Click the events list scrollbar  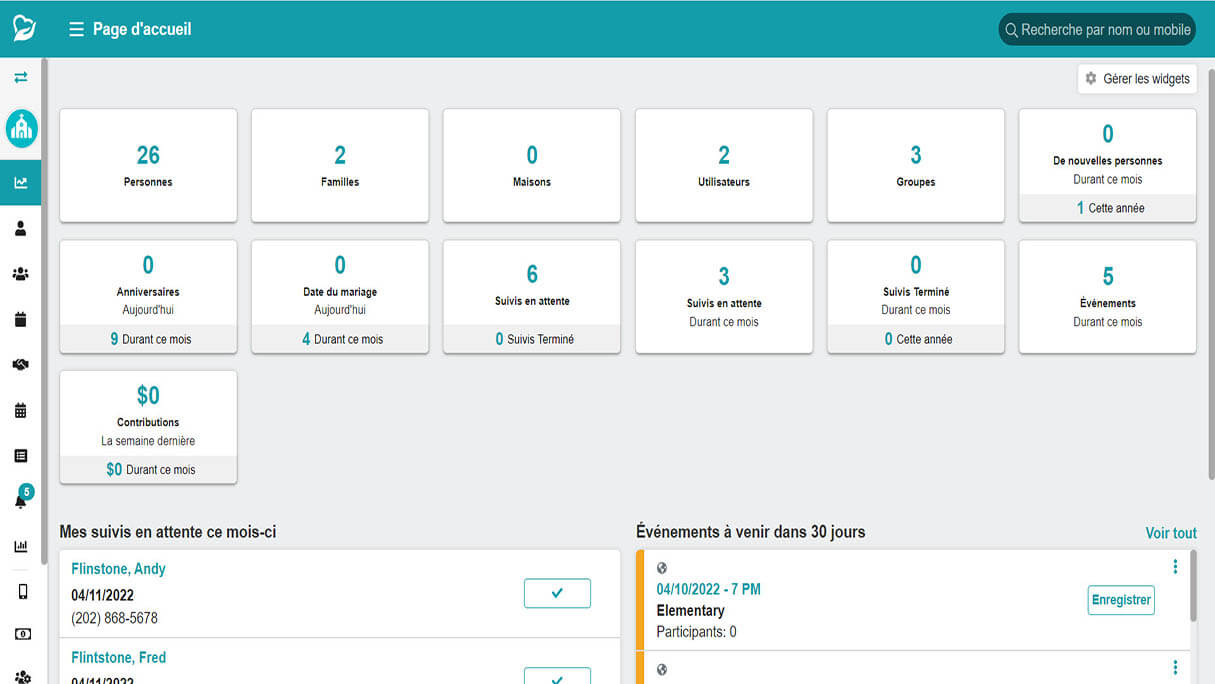tap(1192, 585)
